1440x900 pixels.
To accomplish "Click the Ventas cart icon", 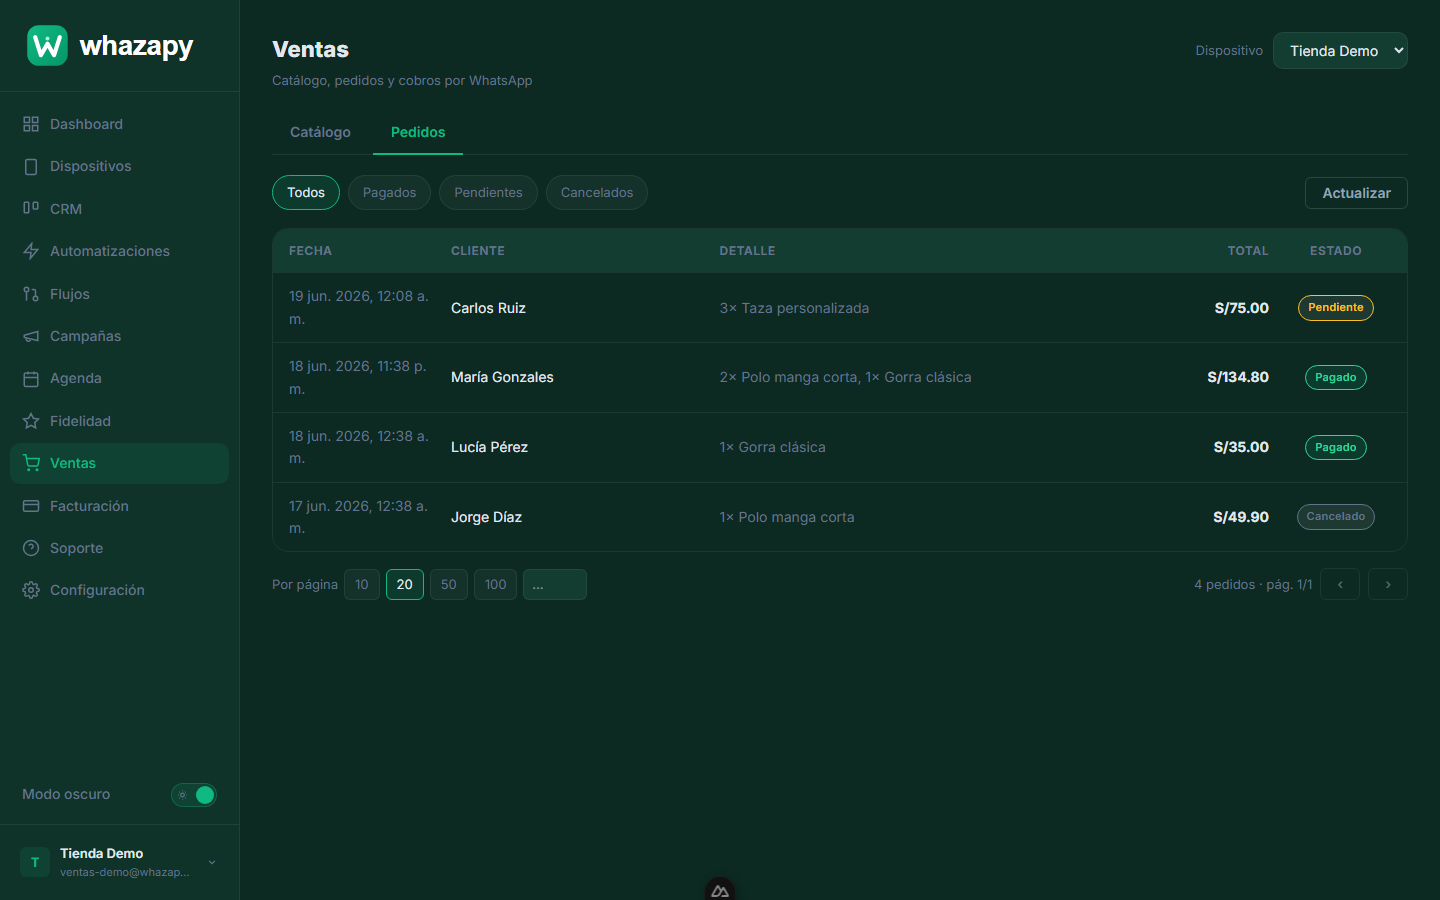I will point(31,463).
